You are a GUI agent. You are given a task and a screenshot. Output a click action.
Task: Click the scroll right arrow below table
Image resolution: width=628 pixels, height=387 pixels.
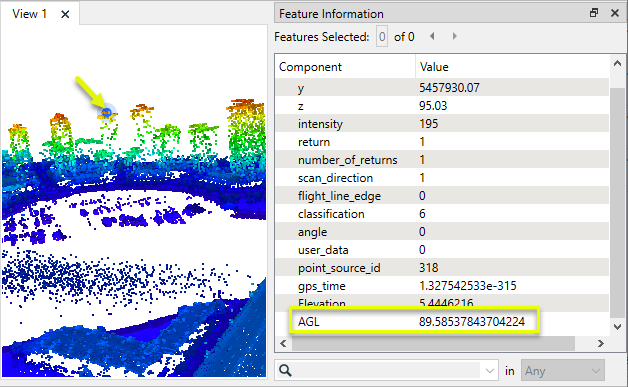coord(600,343)
